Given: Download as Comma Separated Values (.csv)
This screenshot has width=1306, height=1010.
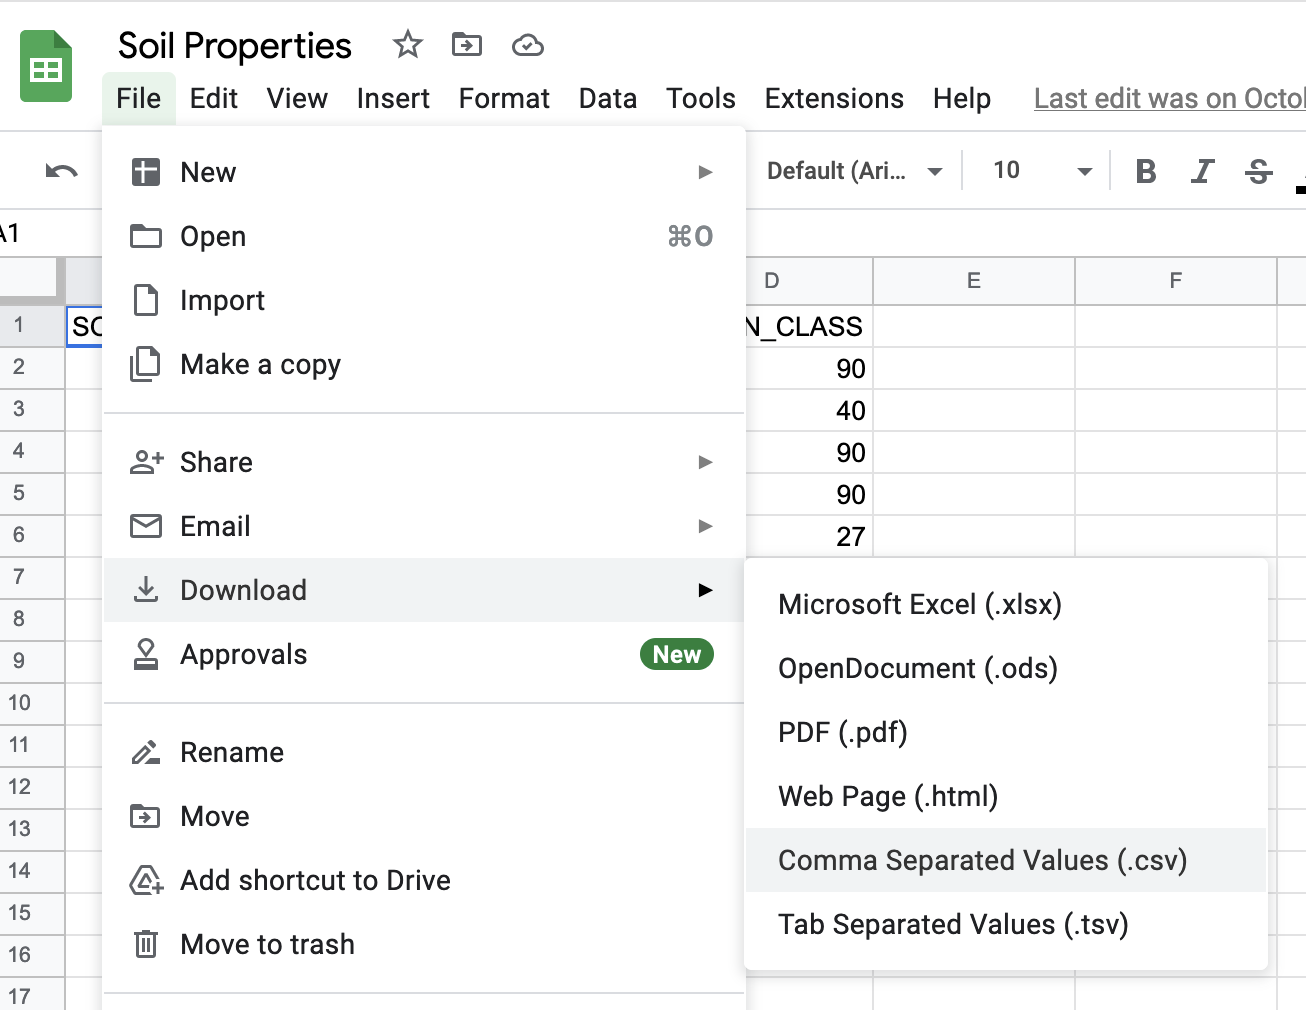Looking at the screenshot, I should (982, 860).
